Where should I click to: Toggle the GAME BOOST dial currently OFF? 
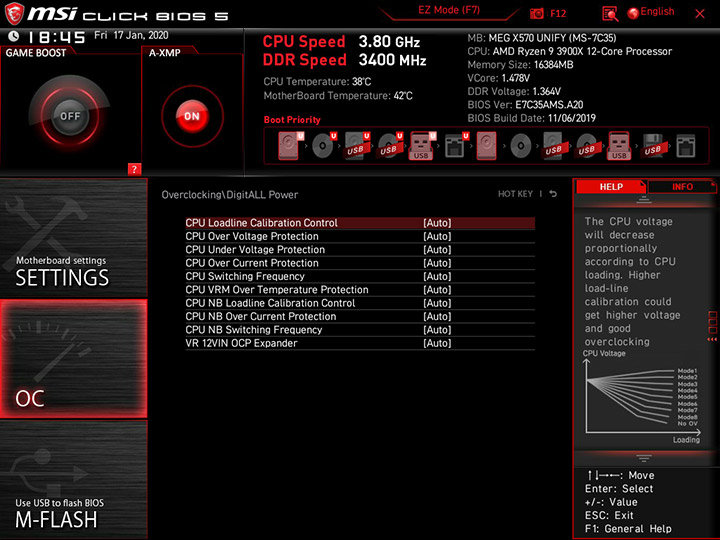point(70,116)
